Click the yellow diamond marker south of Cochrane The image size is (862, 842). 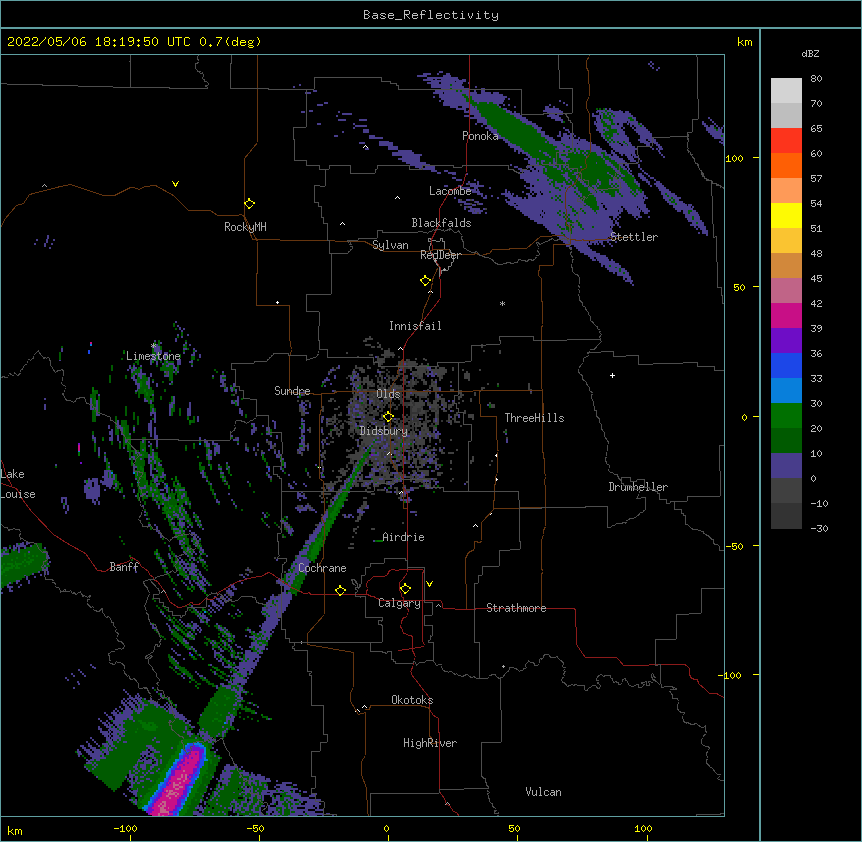point(340,590)
